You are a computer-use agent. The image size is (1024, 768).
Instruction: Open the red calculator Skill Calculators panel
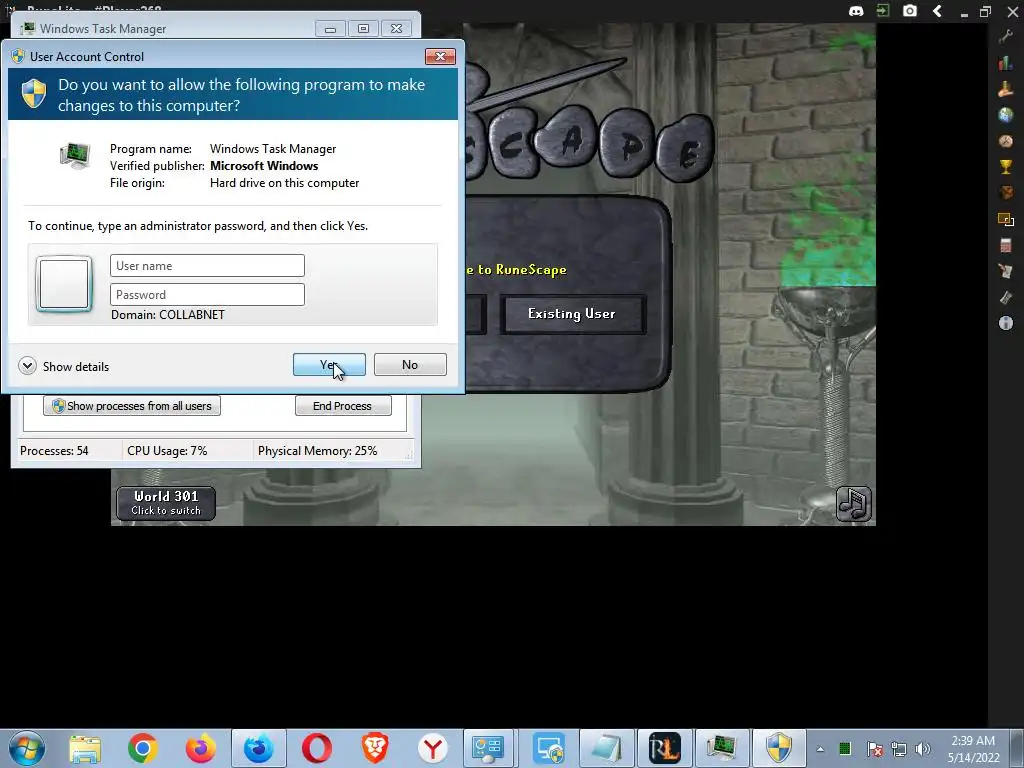tap(1006, 246)
